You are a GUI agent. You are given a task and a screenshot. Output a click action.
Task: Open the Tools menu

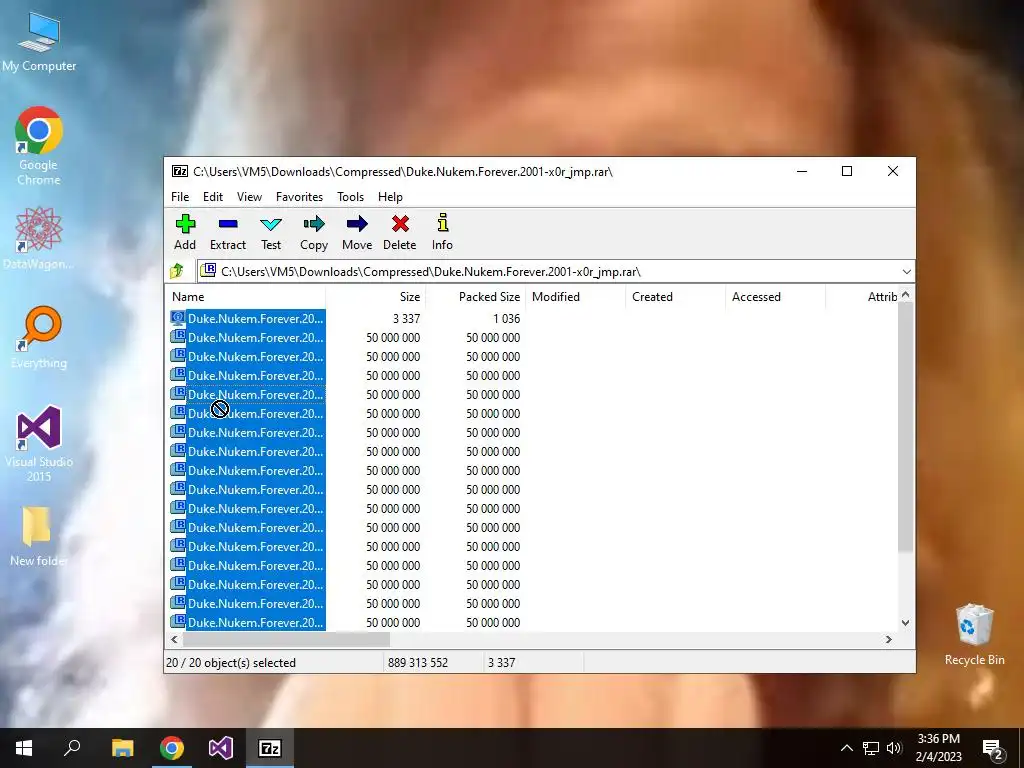click(x=350, y=197)
